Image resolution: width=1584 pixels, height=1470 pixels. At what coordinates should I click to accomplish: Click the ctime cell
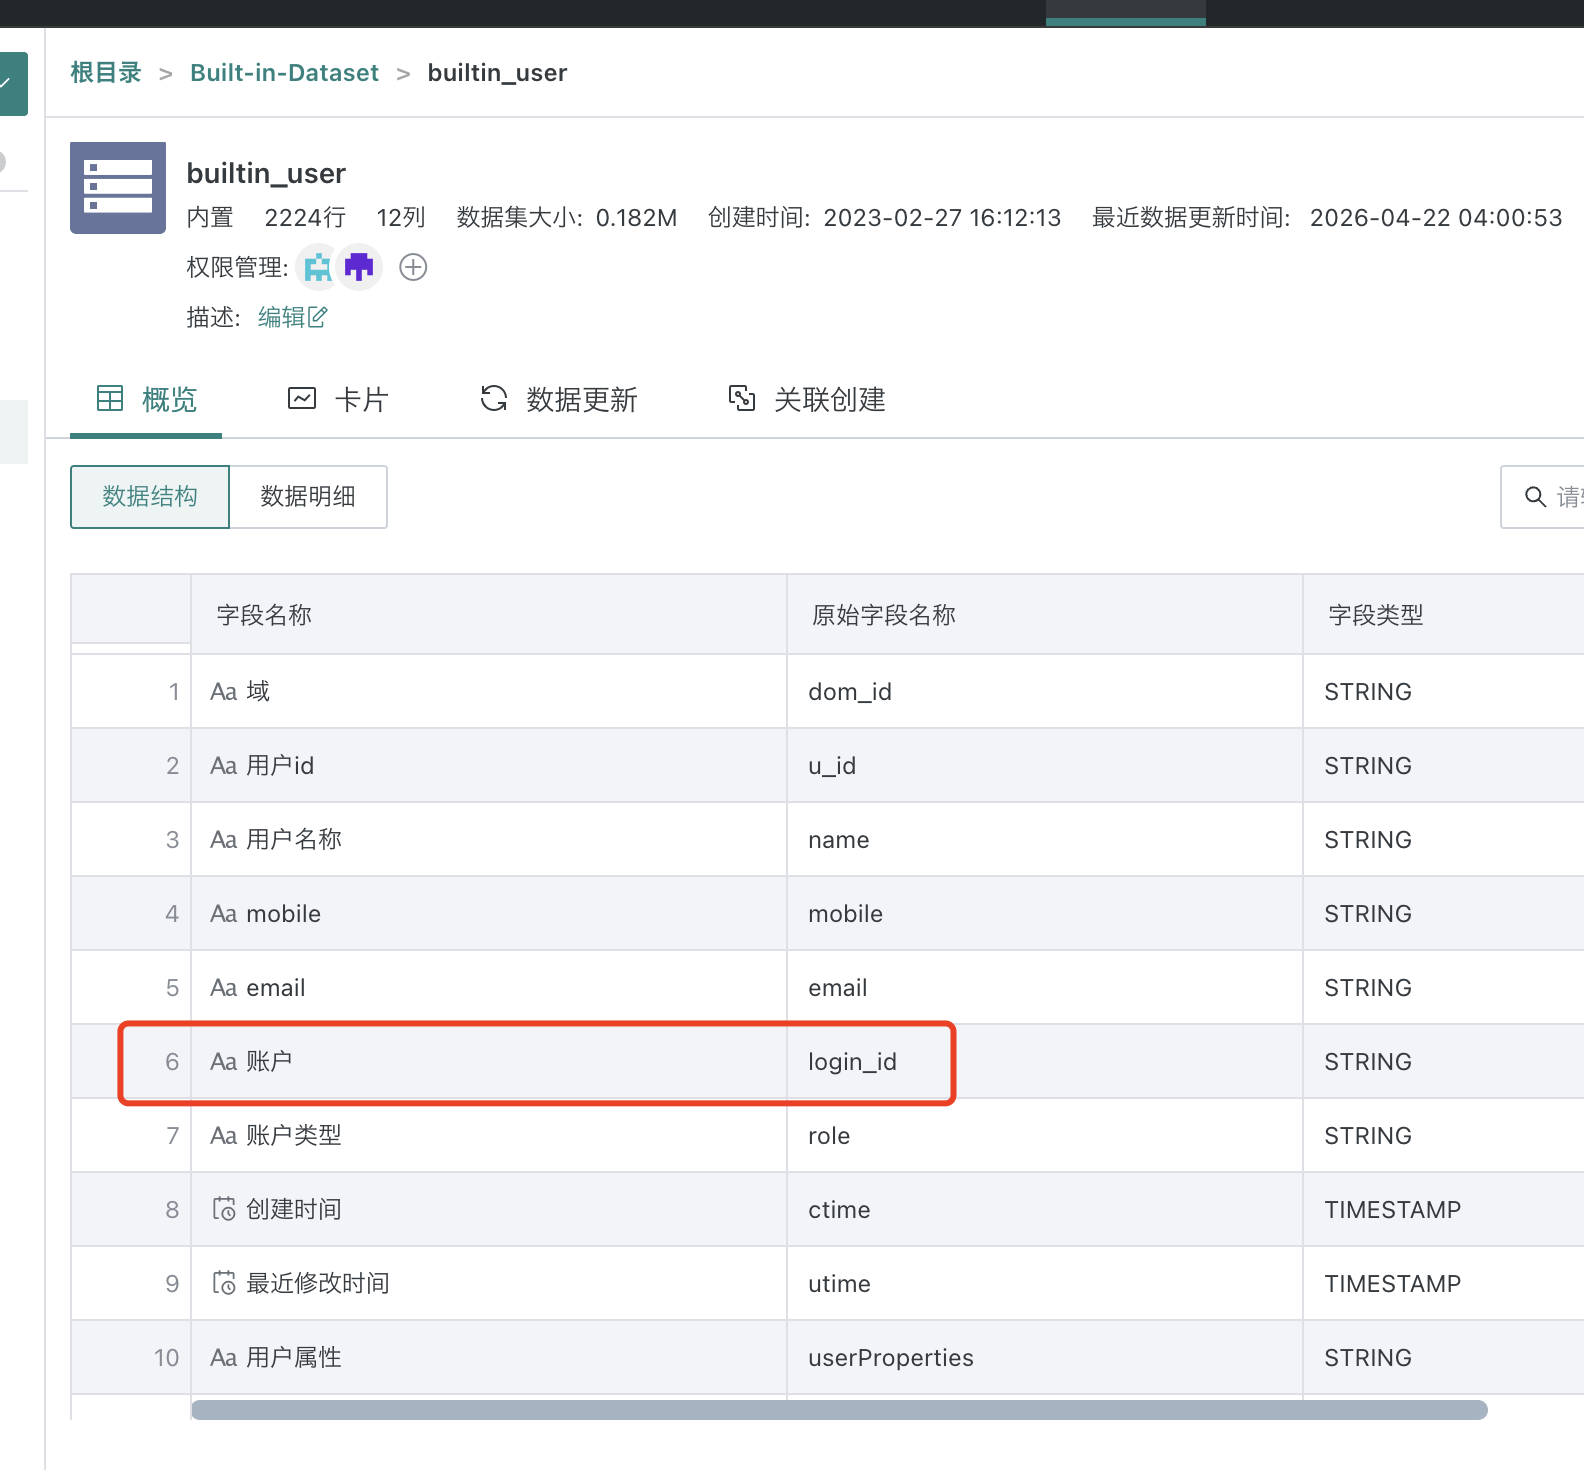(x=1045, y=1210)
